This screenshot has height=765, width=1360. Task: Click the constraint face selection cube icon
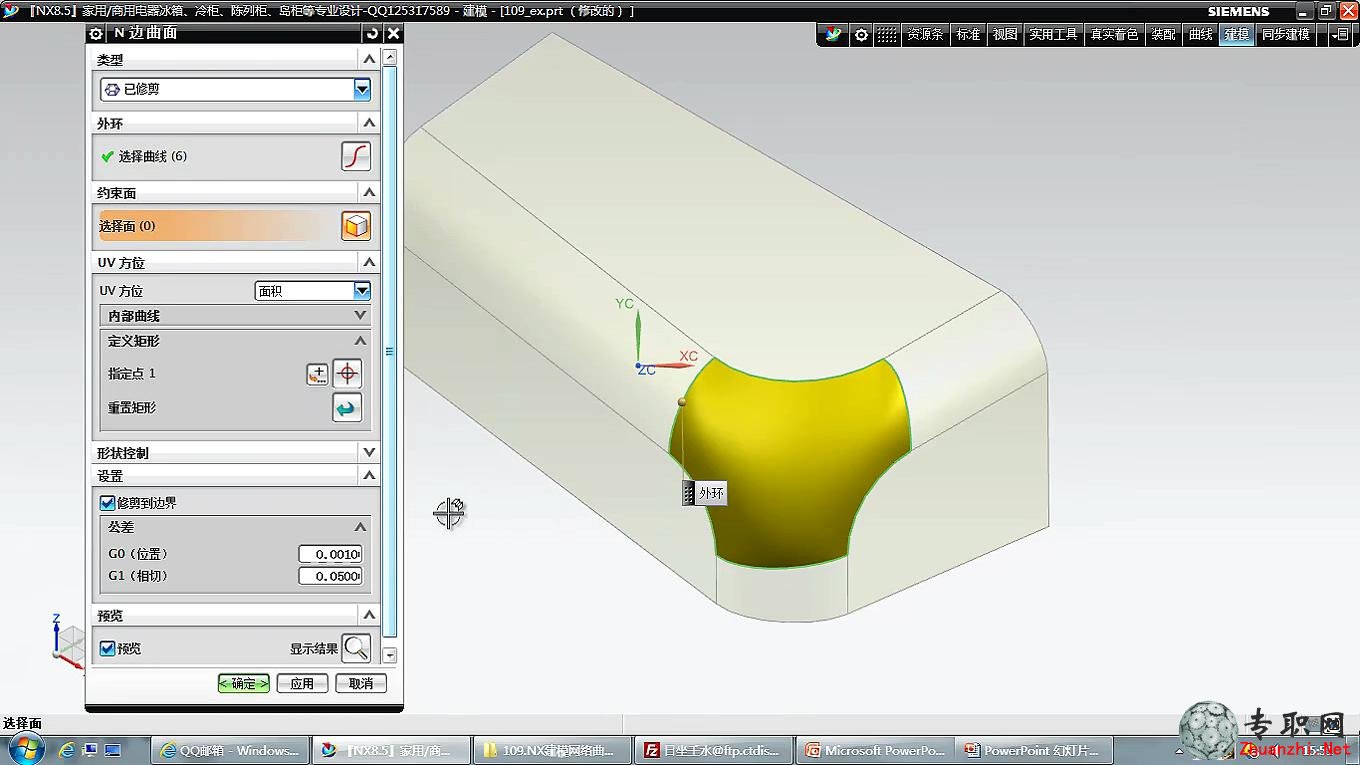356,226
